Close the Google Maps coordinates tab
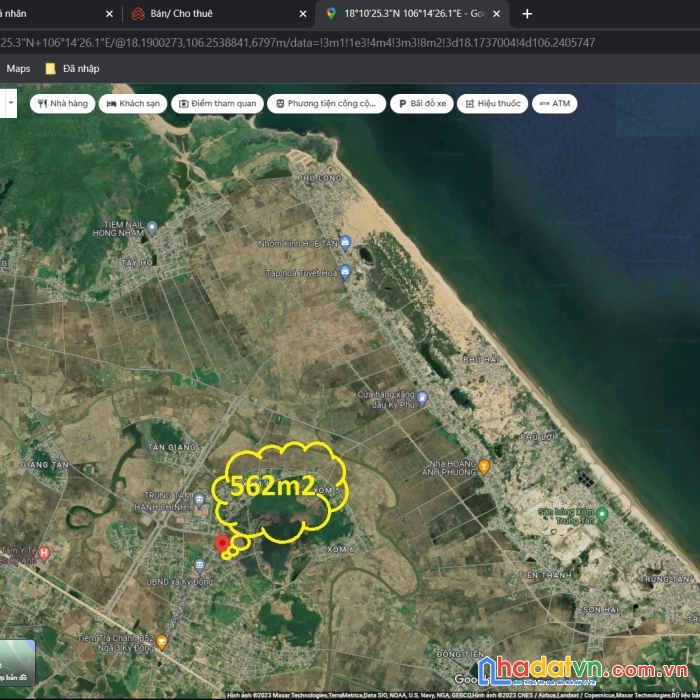 click(x=496, y=14)
